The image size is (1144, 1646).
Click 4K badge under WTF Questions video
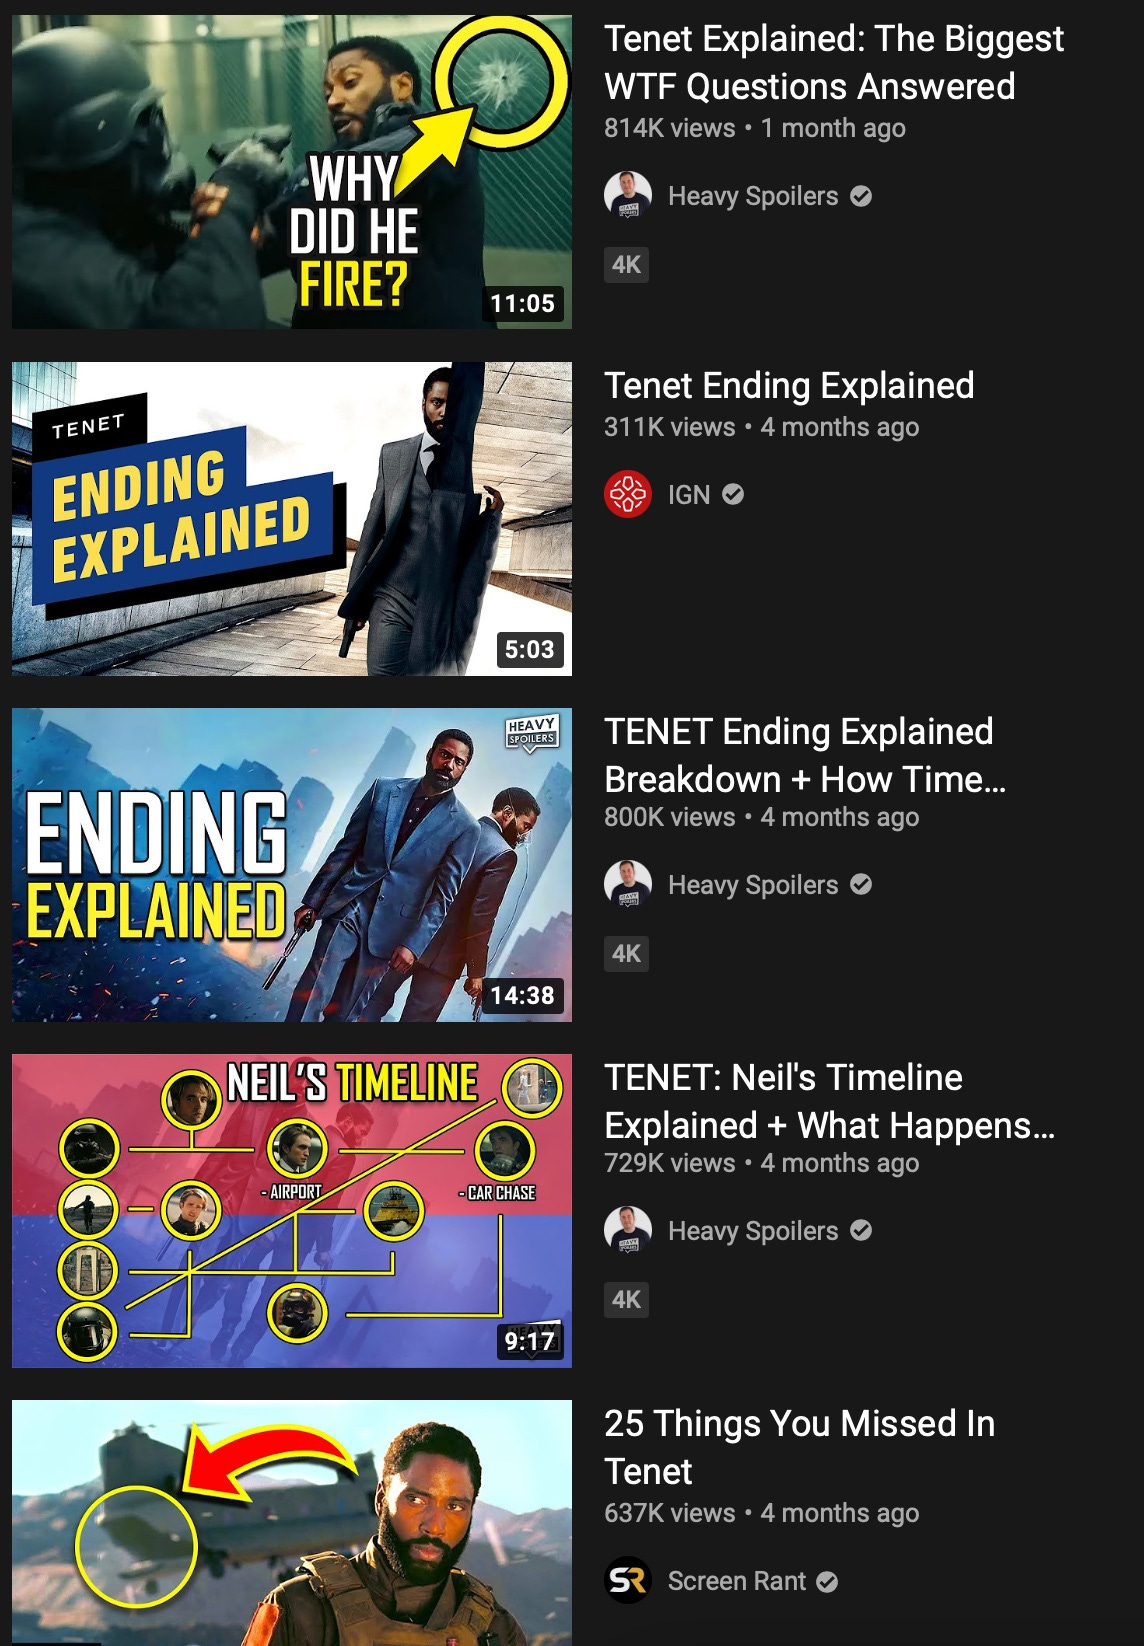click(x=627, y=264)
